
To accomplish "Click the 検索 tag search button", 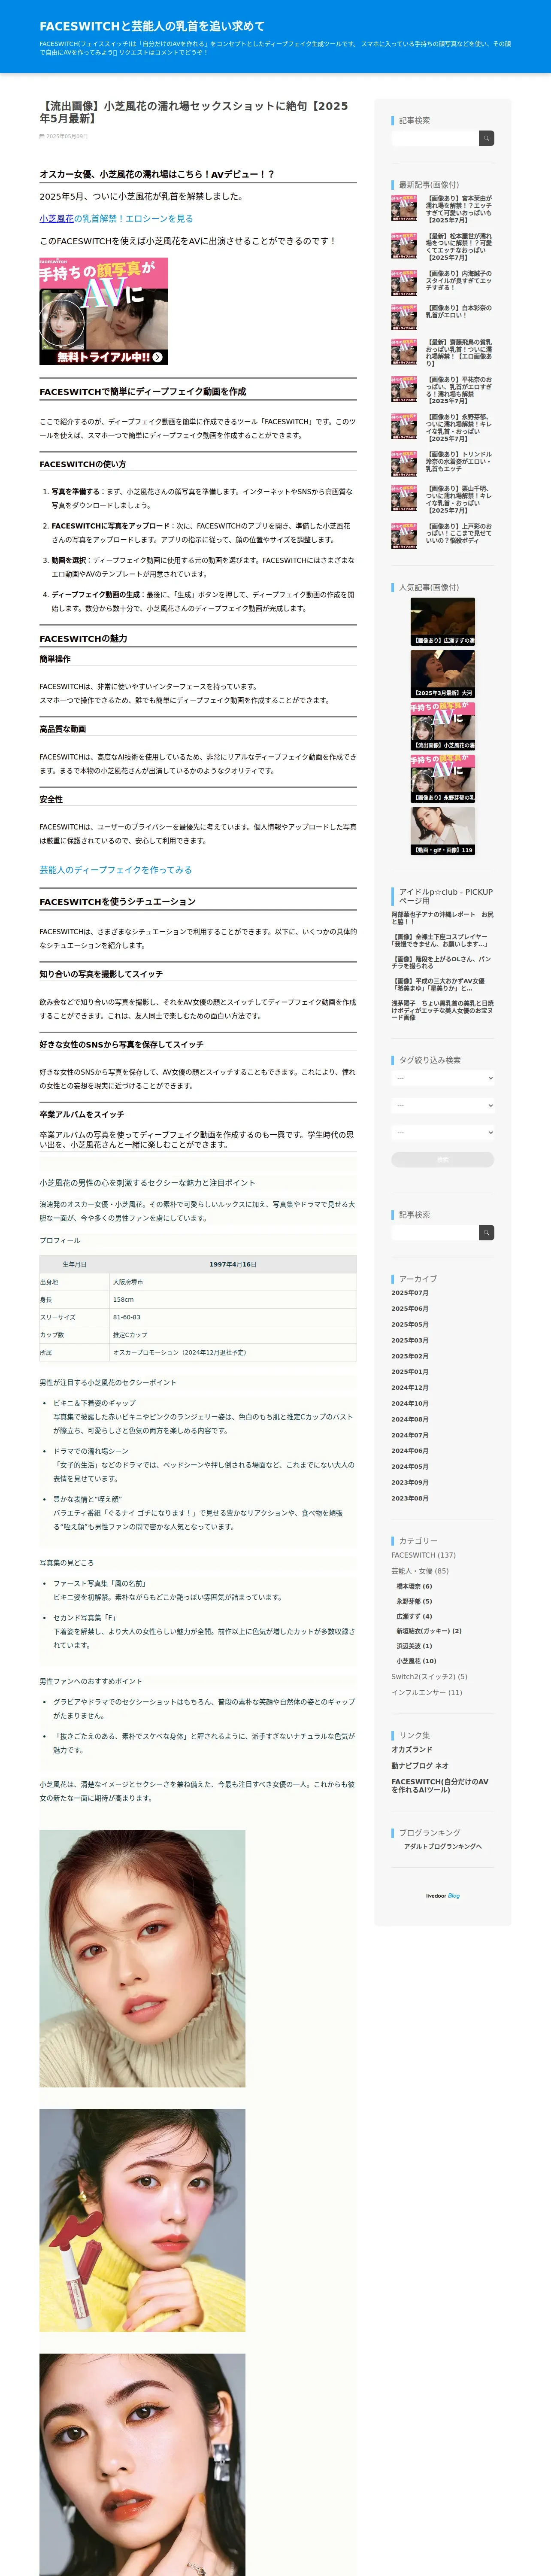I will [x=442, y=1159].
